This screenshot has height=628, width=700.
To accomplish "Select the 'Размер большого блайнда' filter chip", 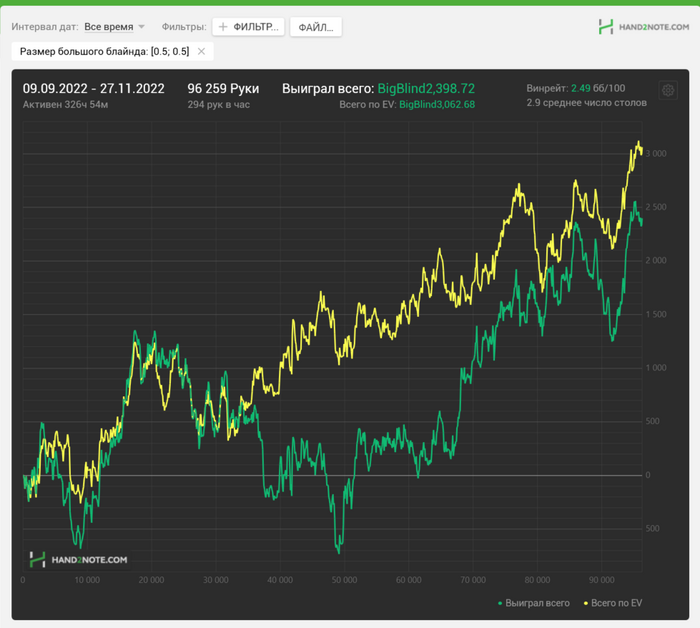I will (104, 51).
